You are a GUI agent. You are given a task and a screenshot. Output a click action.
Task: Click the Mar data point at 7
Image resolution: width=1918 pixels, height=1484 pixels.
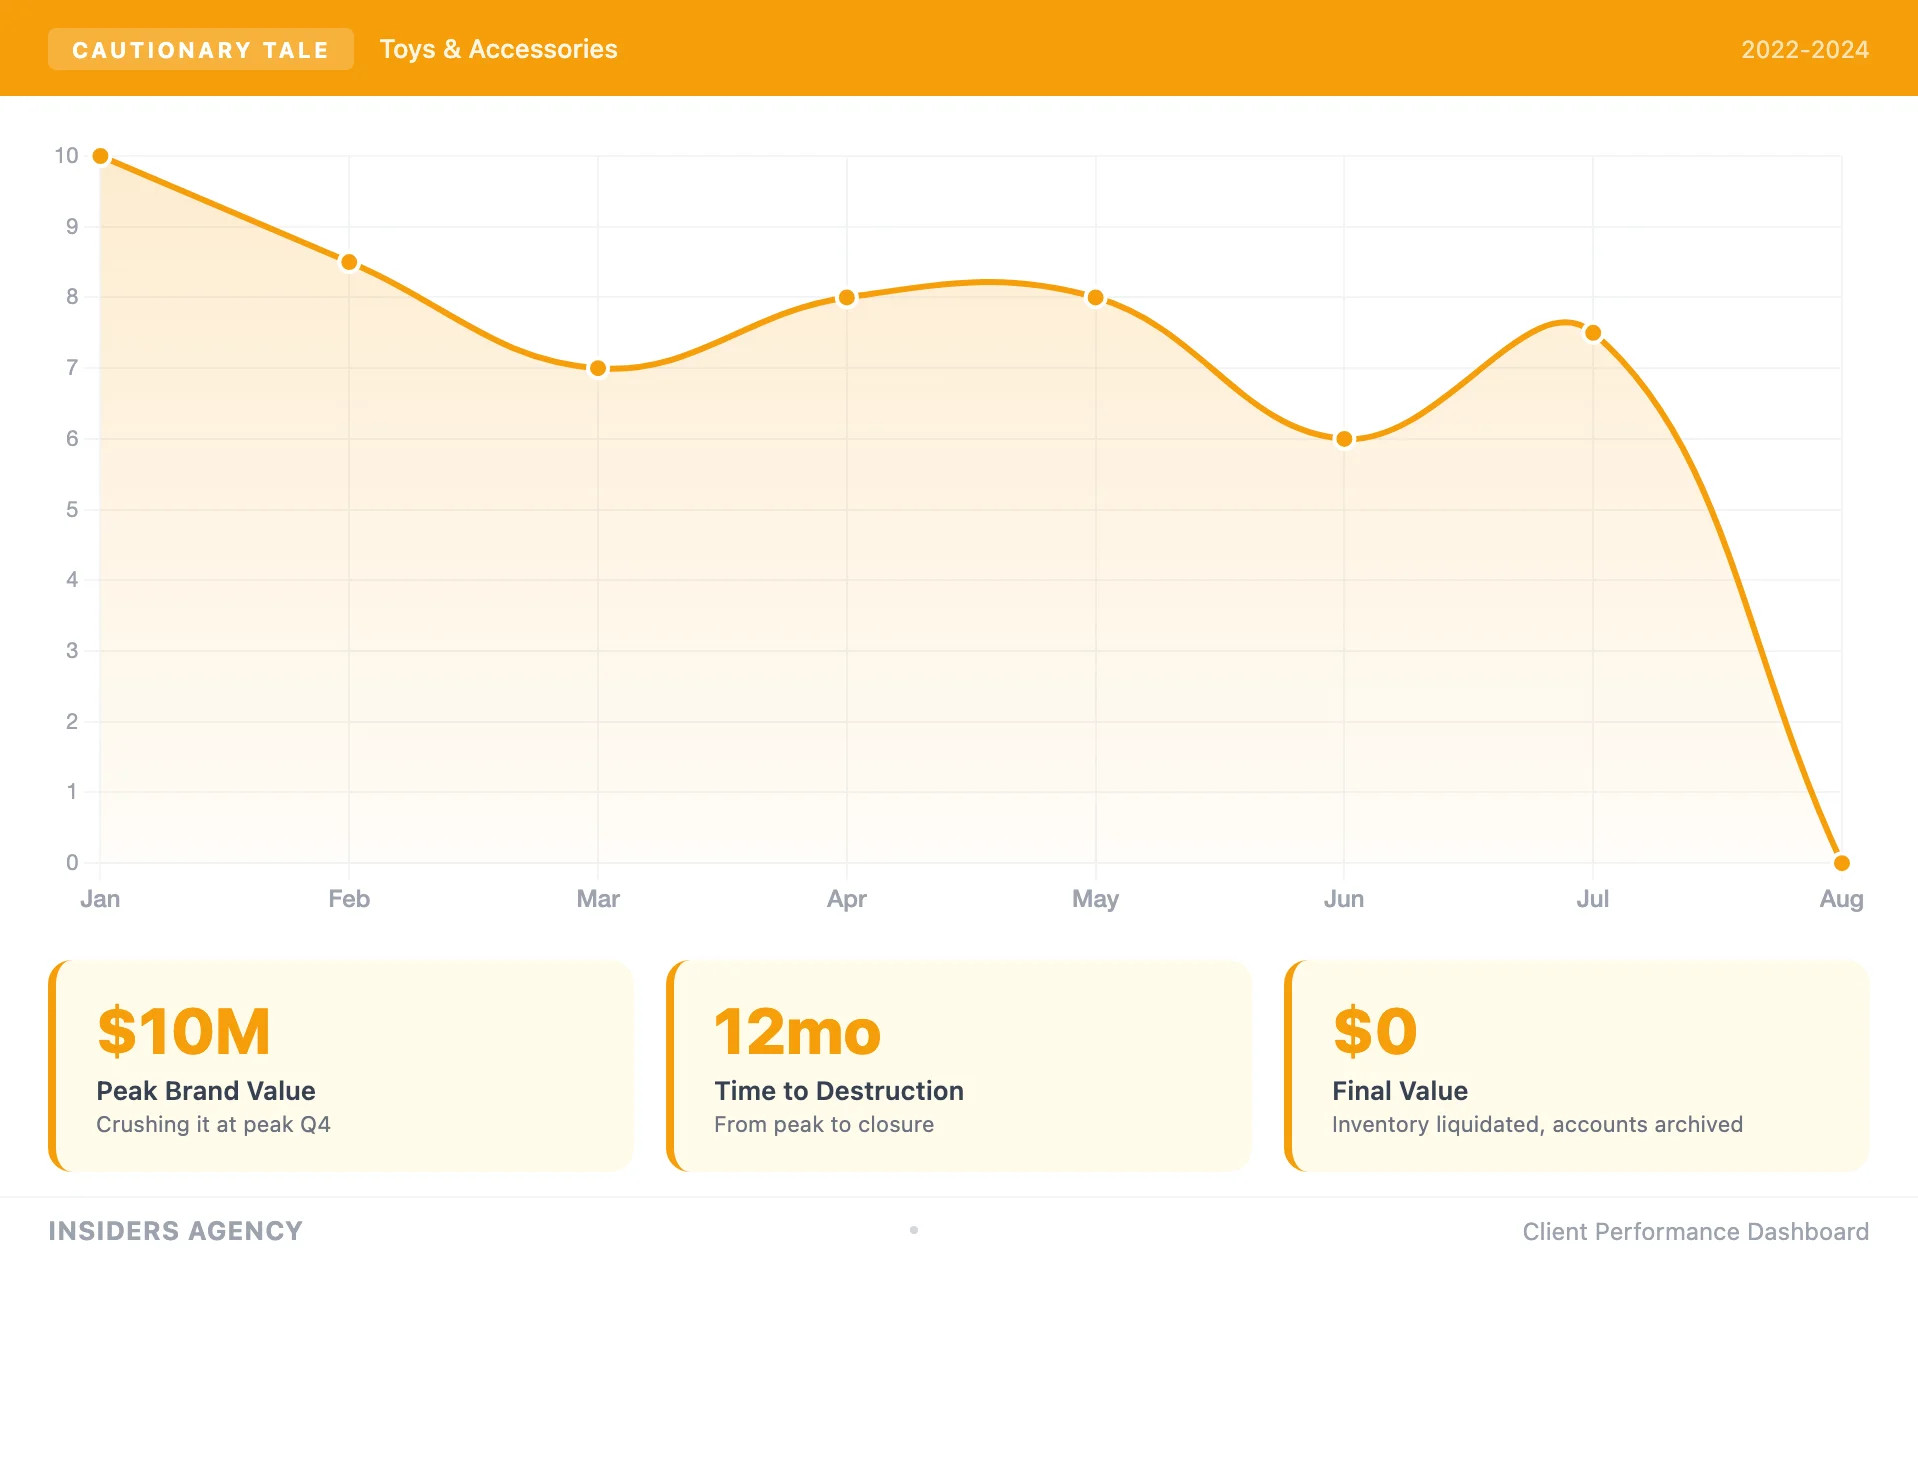[598, 369]
